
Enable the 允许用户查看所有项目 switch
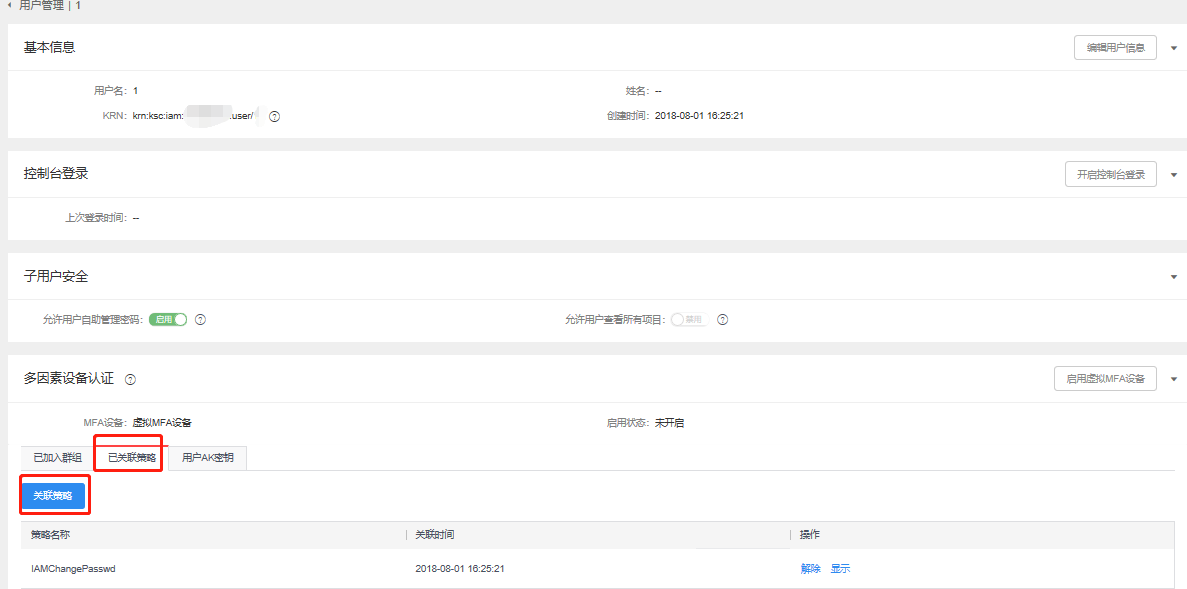(688, 320)
